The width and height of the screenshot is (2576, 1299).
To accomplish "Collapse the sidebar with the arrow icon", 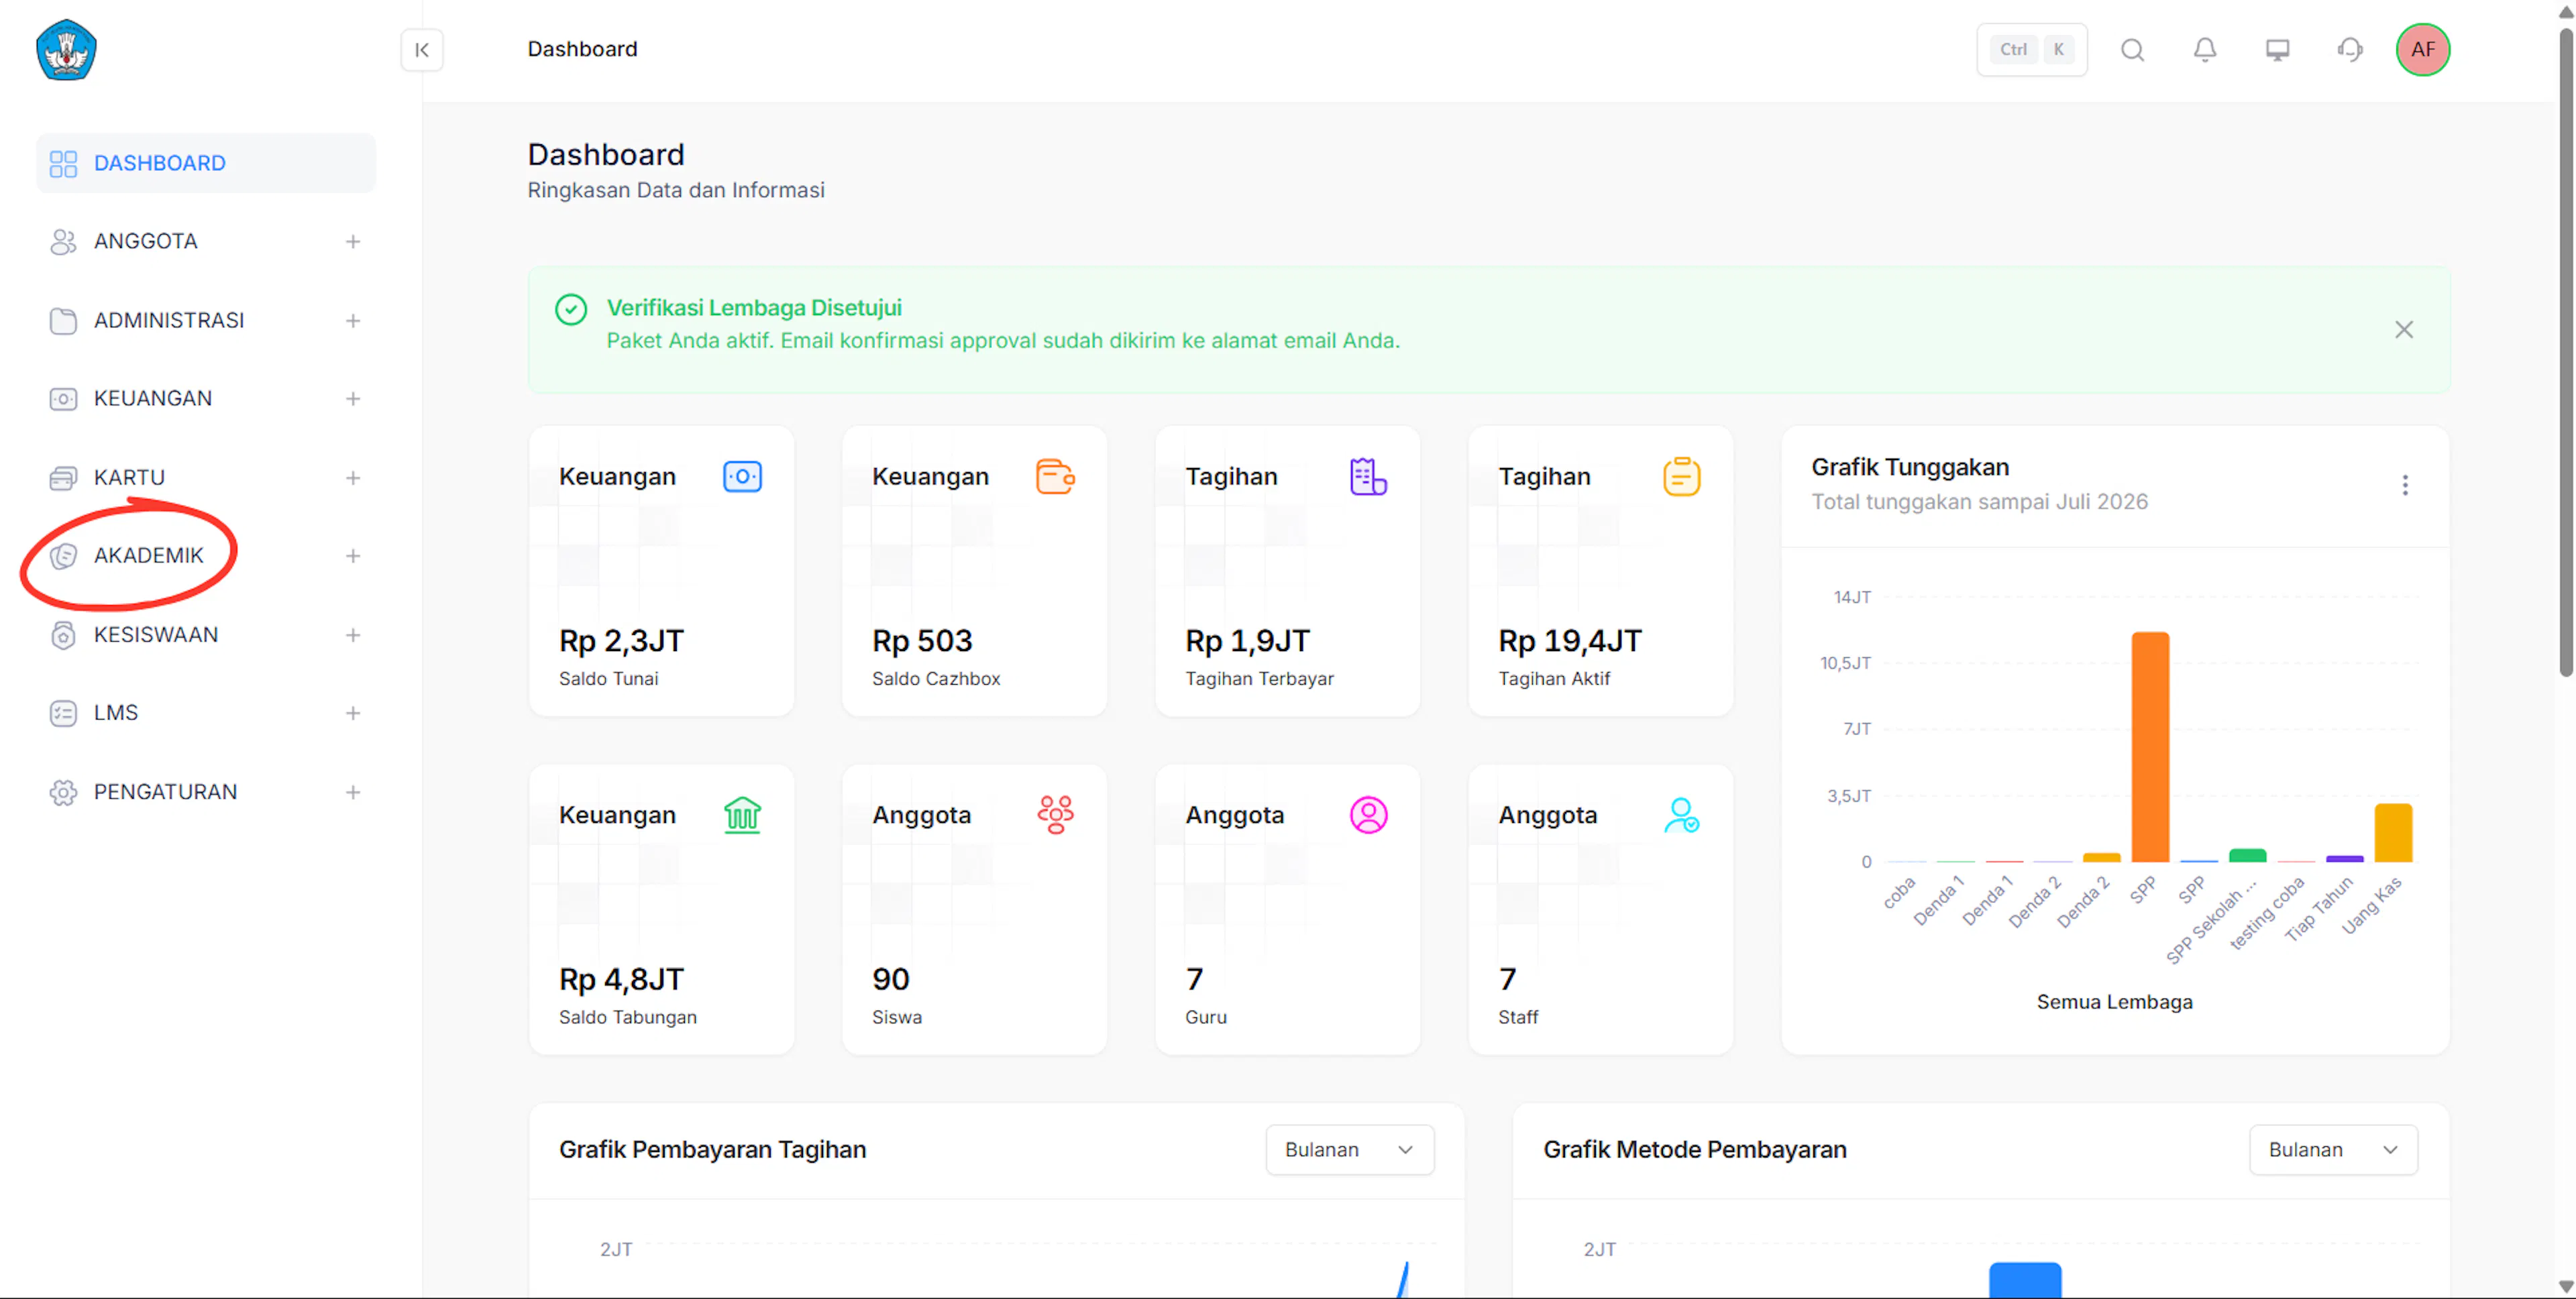I will (422, 50).
